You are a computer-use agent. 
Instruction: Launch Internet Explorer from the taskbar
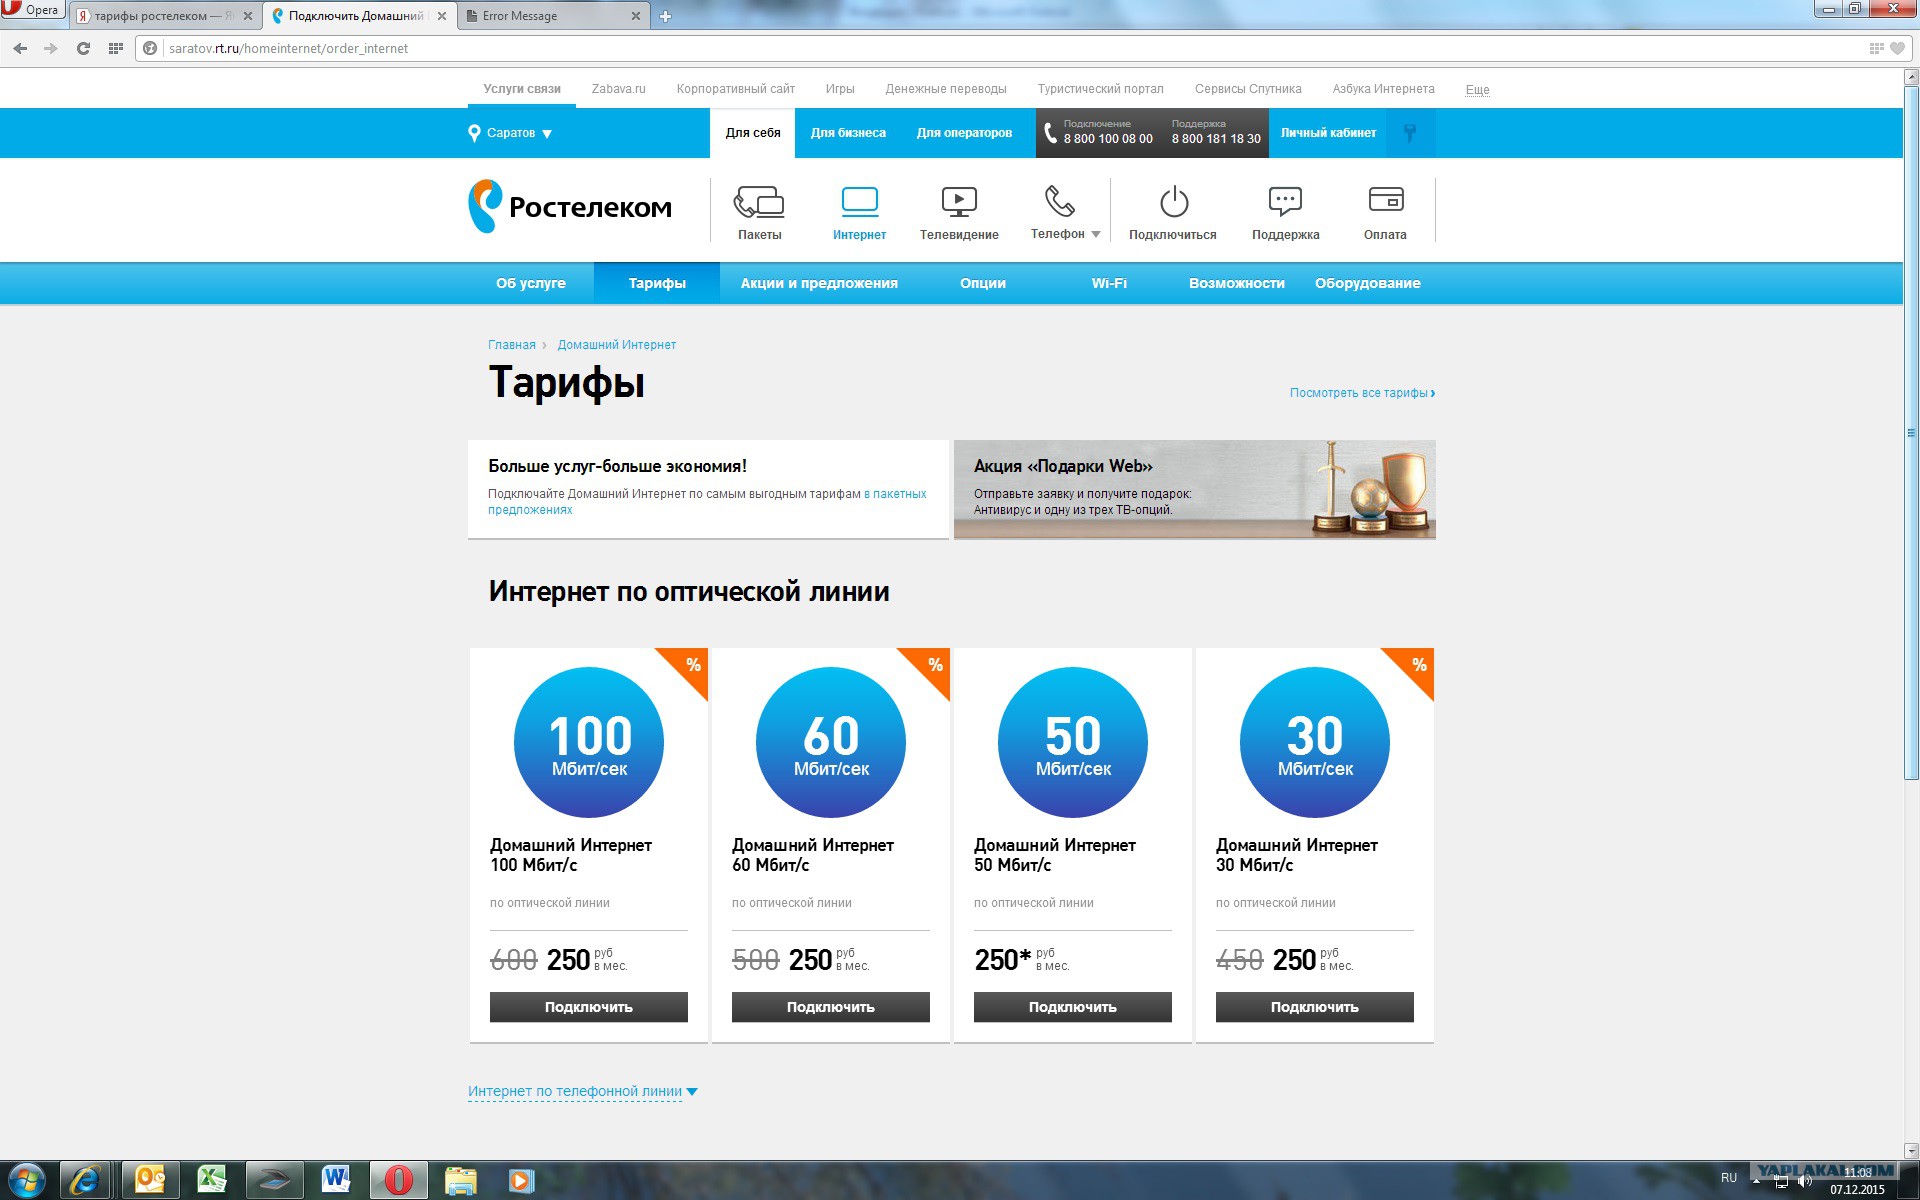tap(85, 1180)
